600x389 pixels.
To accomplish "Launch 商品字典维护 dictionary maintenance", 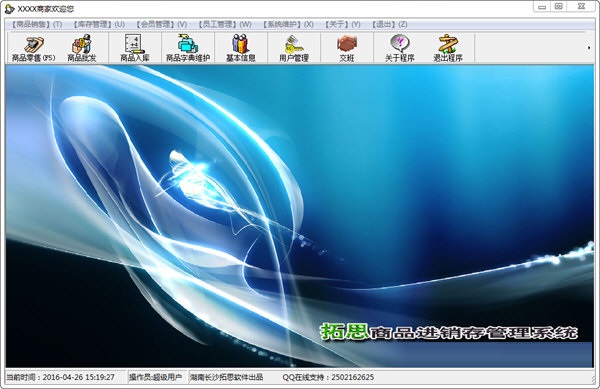I will point(188,48).
